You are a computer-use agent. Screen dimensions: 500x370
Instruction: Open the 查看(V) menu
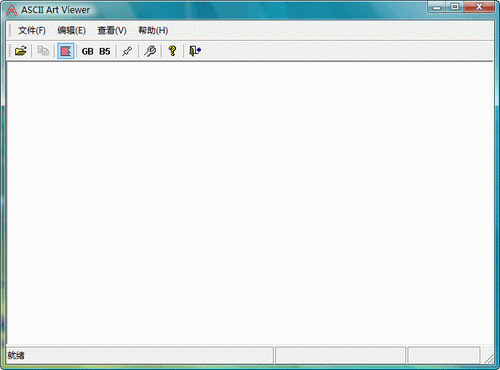112,31
